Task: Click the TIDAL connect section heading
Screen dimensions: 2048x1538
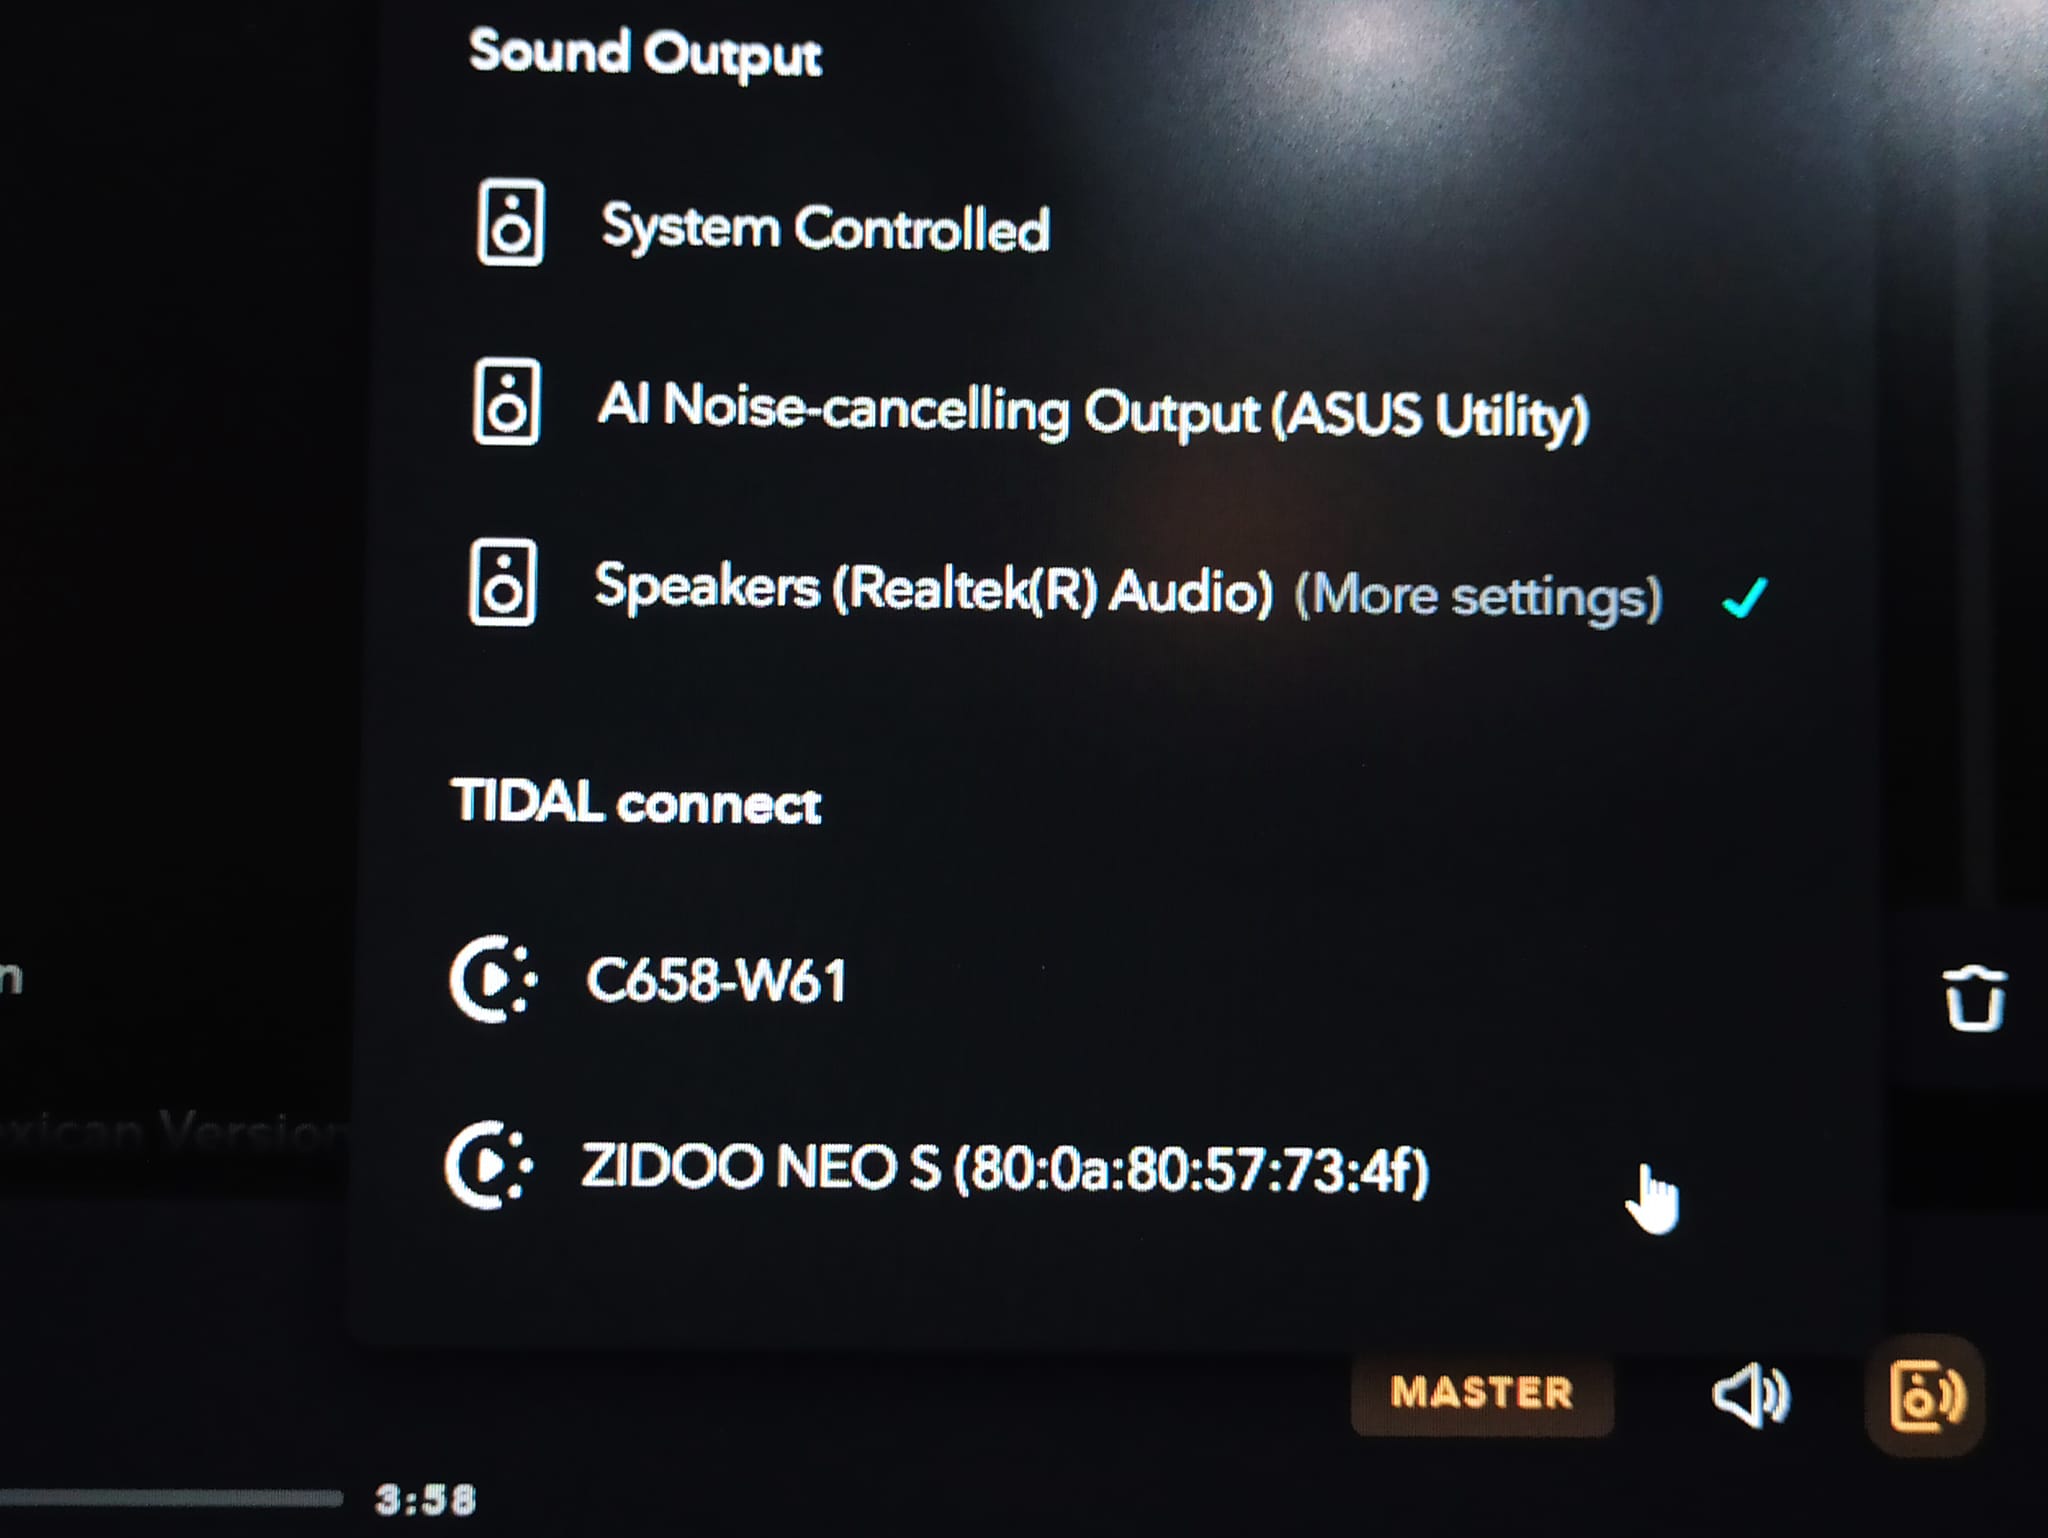Action: pos(636,803)
